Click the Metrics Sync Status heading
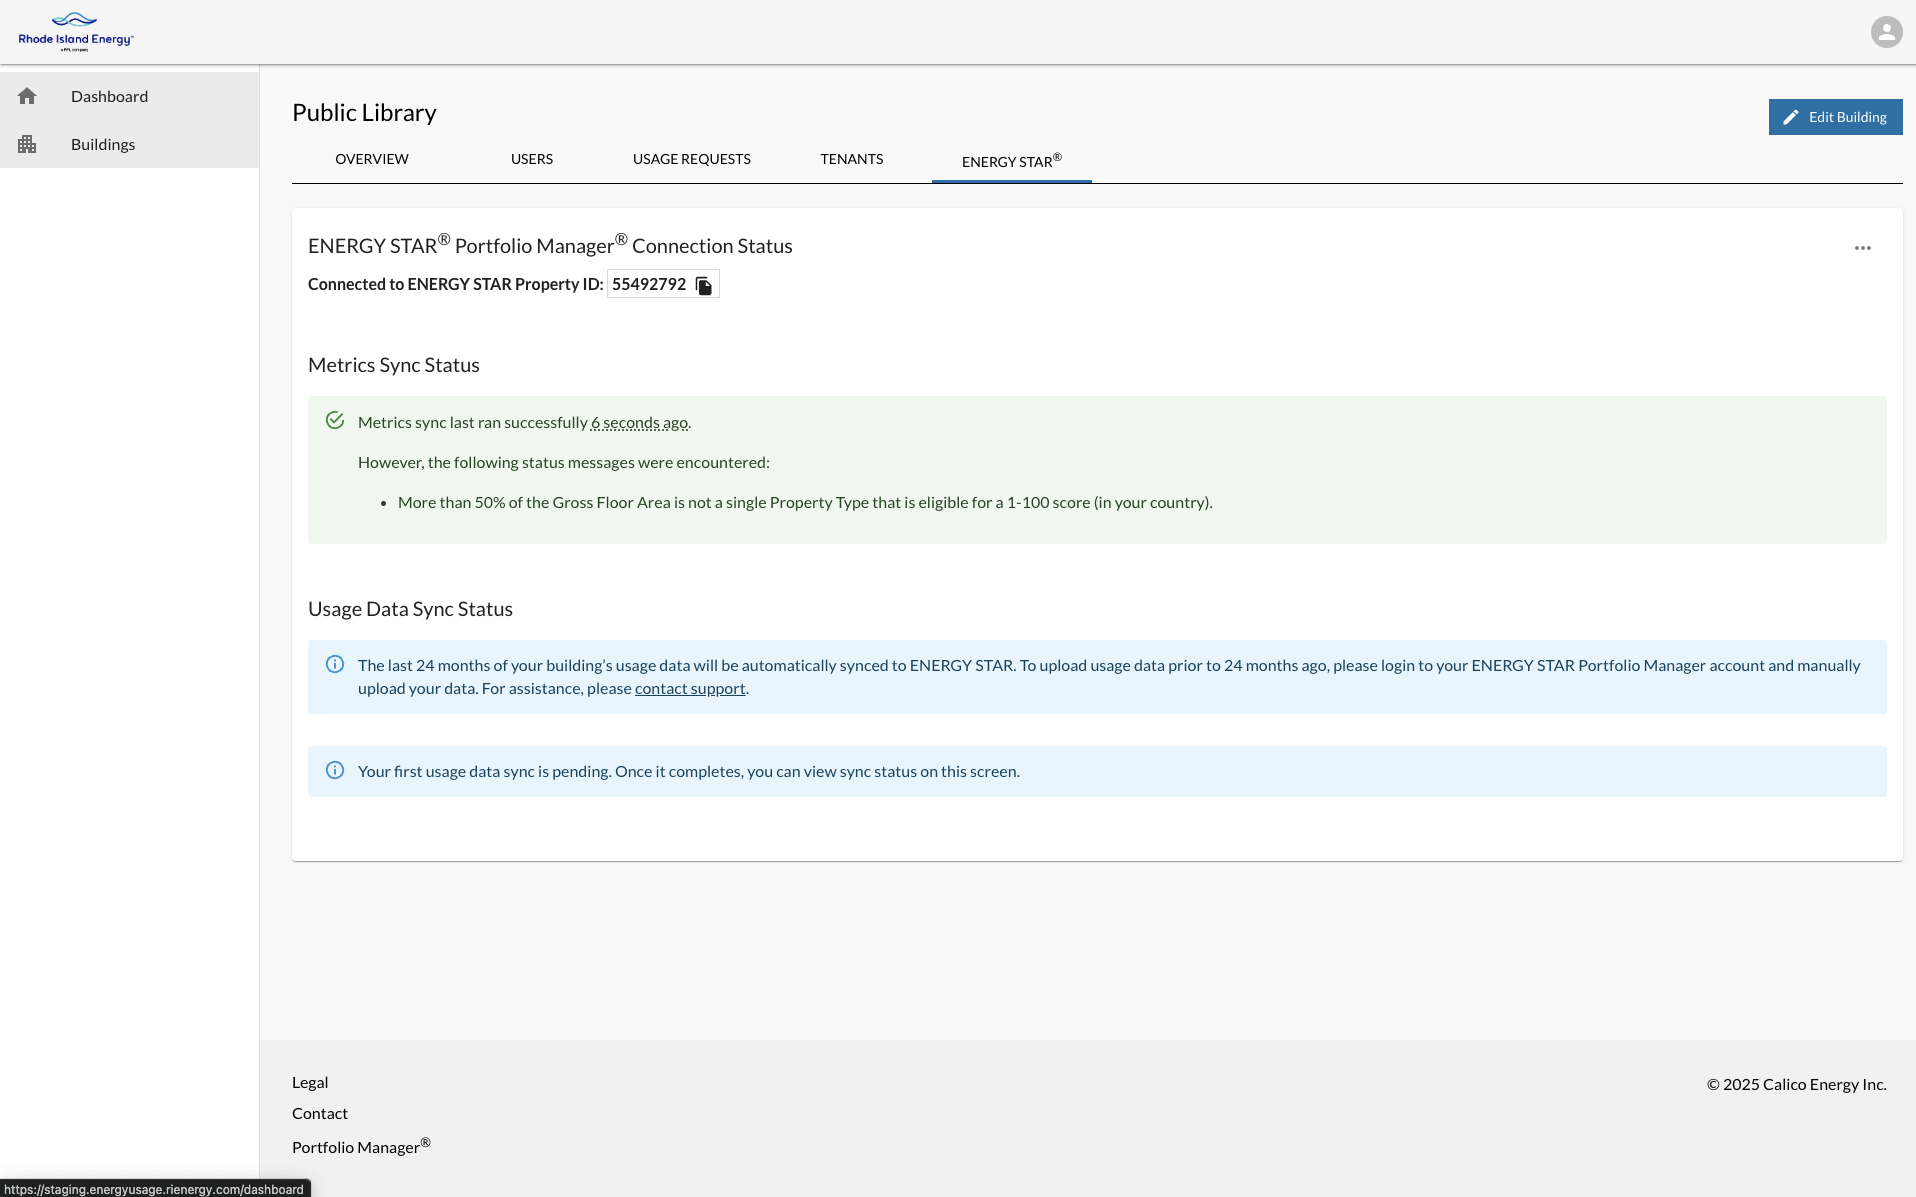Image resolution: width=1916 pixels, height=1197 pixels. click(x=394, y=365)
